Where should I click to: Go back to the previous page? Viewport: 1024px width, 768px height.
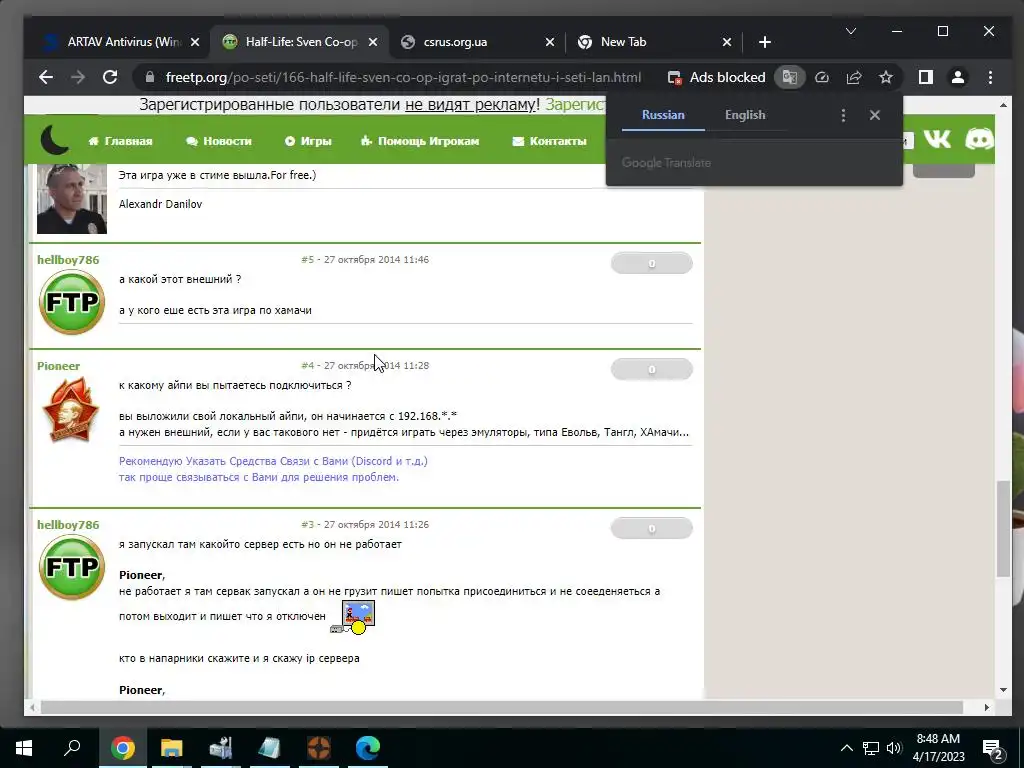(45, 77)
